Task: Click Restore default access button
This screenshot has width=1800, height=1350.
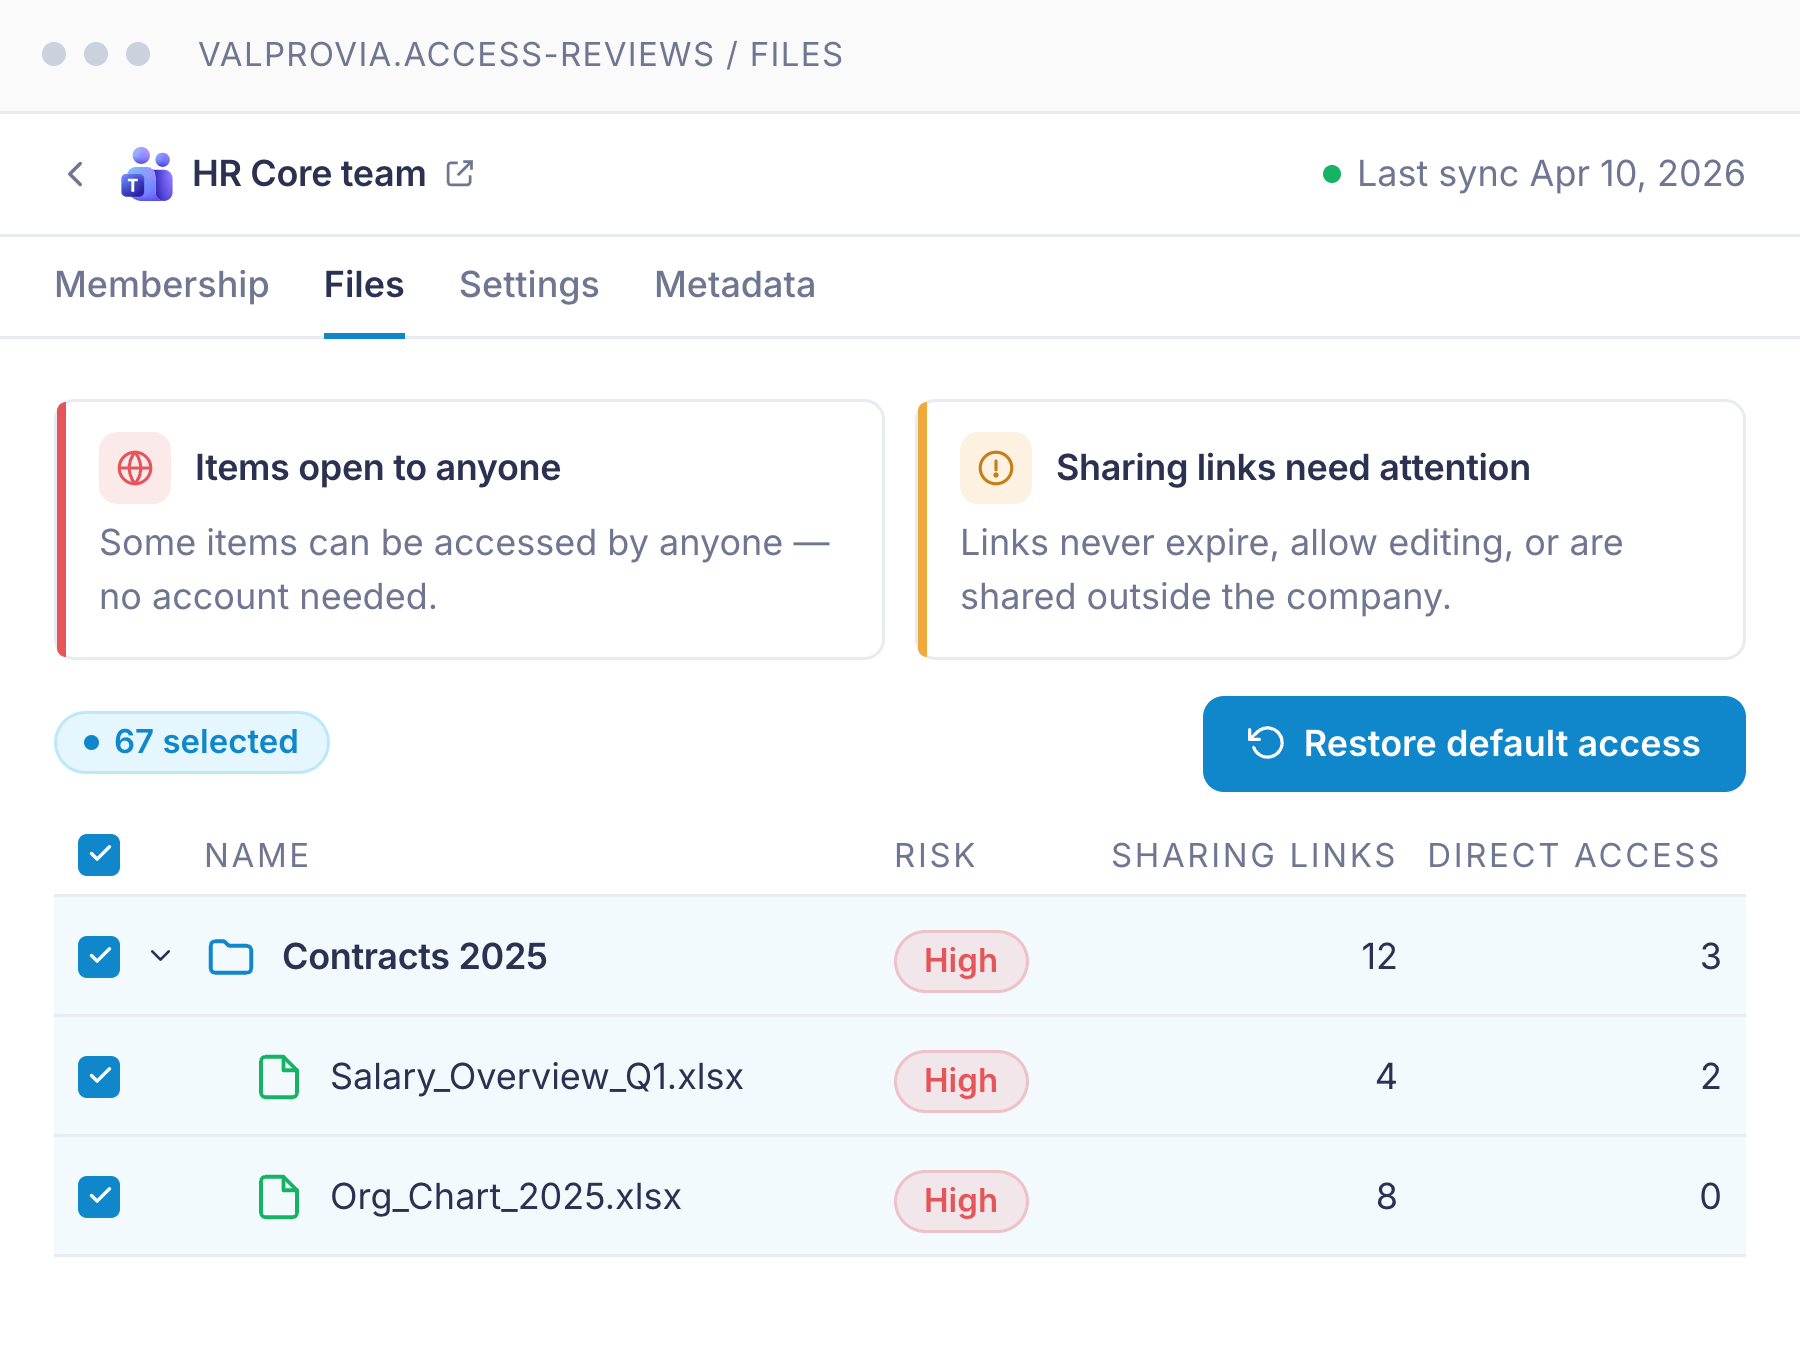Action: coord(1474,744)
